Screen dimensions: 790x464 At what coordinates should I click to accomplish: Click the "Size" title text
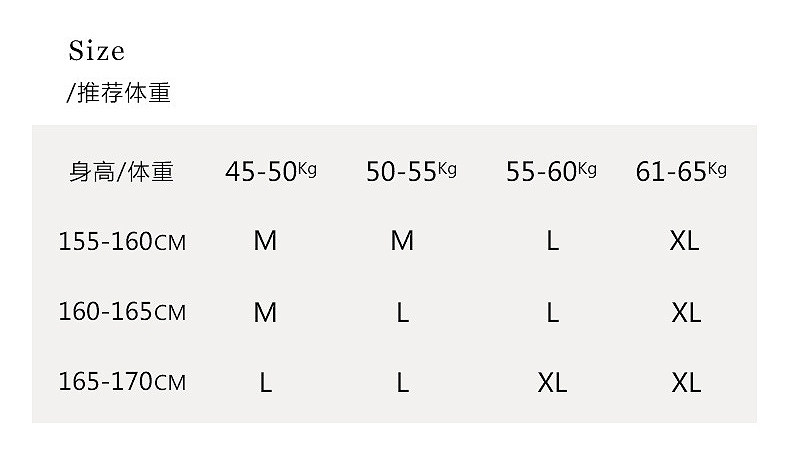tap(97, 51)
